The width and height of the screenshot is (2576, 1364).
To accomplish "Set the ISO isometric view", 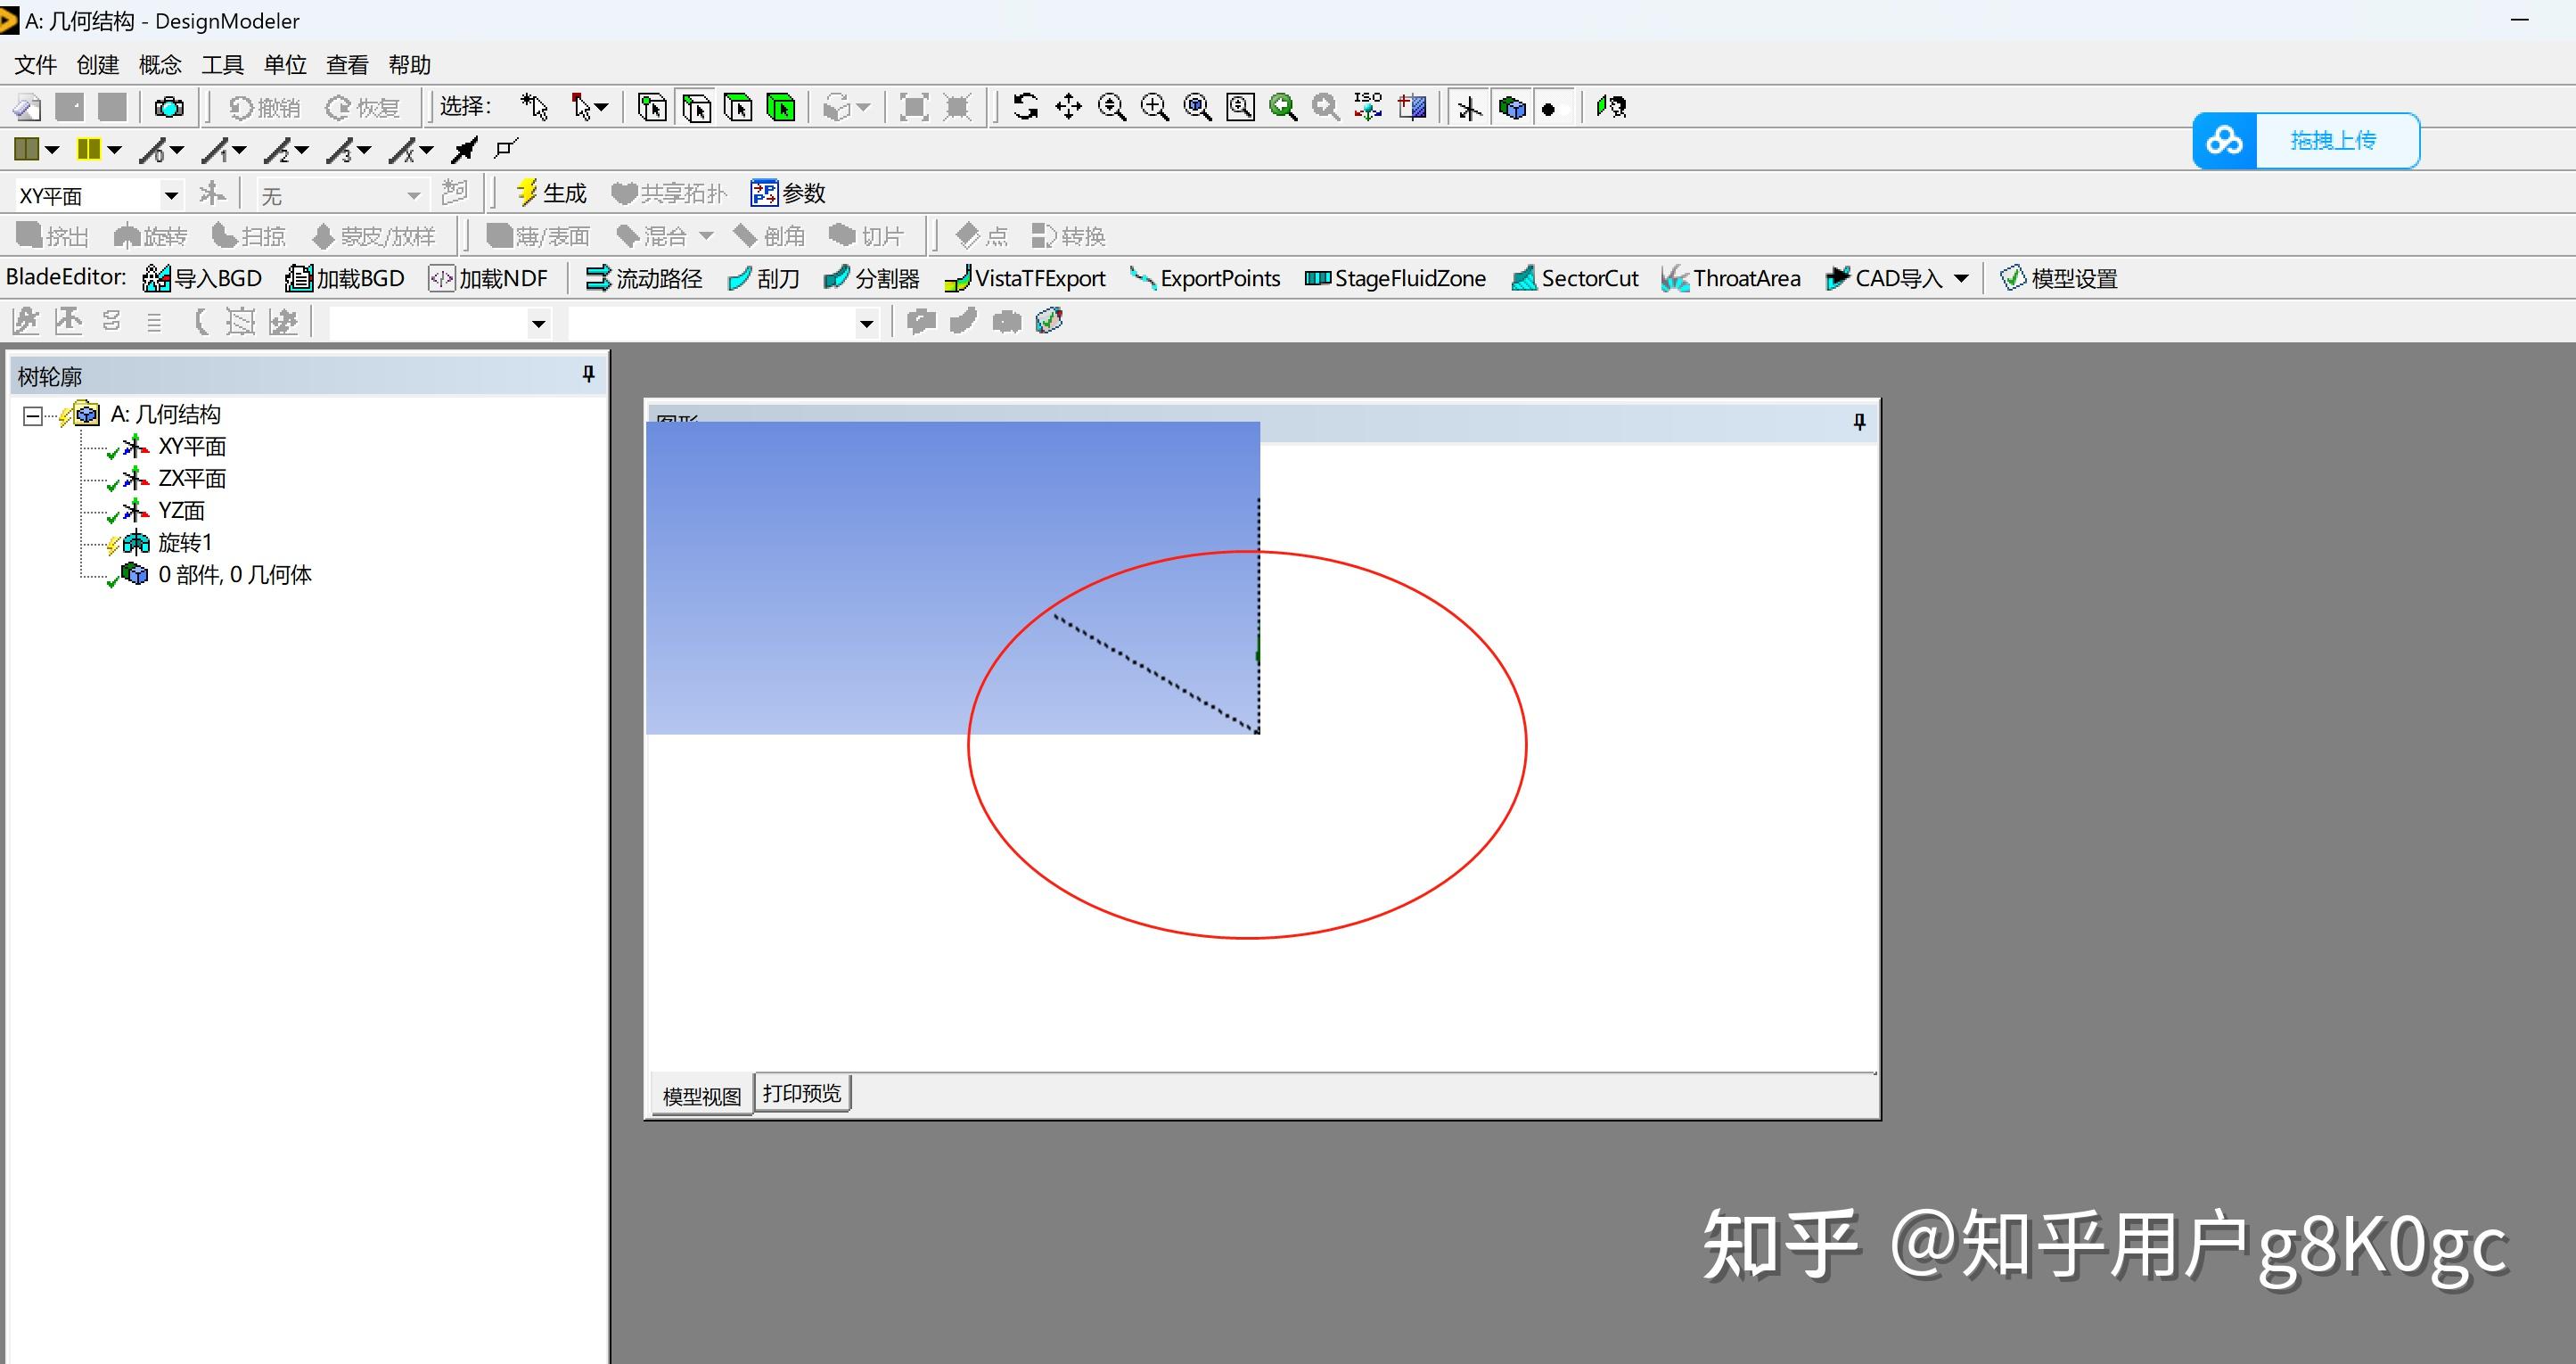I will coord(1368,107).
